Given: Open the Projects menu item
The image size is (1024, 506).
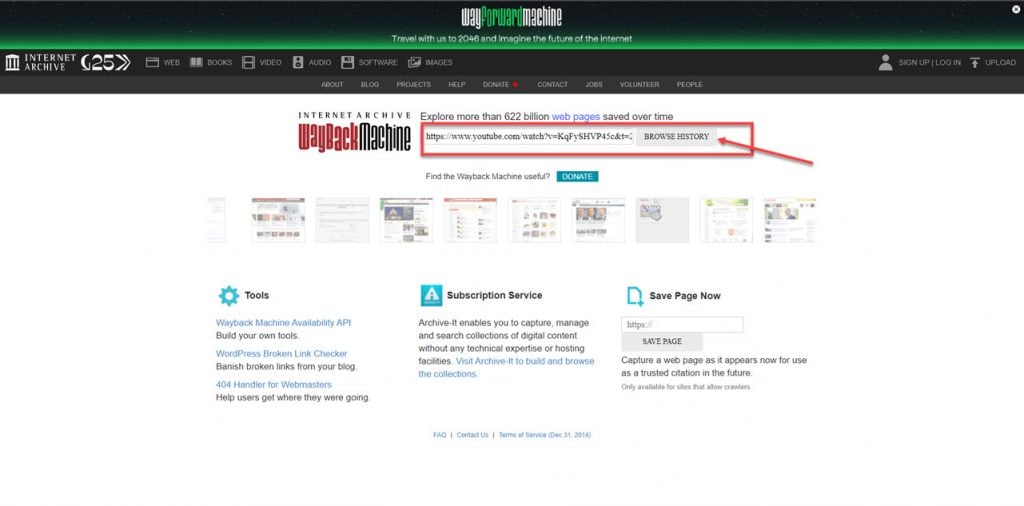Looking at the screenshot, I should (413, 85).
